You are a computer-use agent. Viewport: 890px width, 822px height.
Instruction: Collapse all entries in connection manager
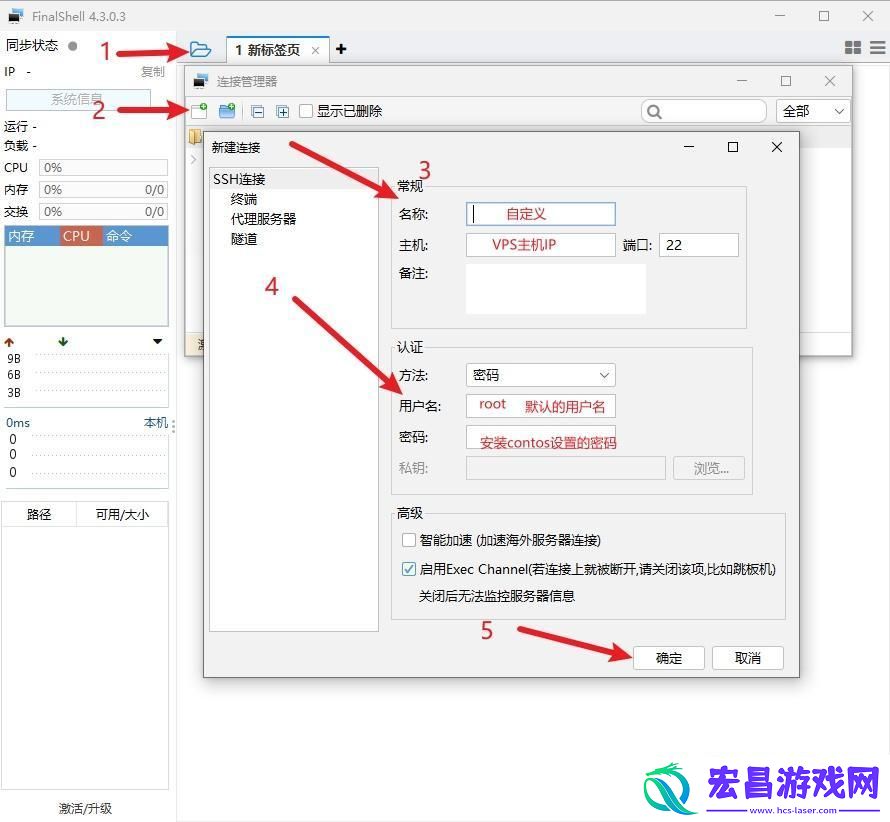[x=258, y=112]
